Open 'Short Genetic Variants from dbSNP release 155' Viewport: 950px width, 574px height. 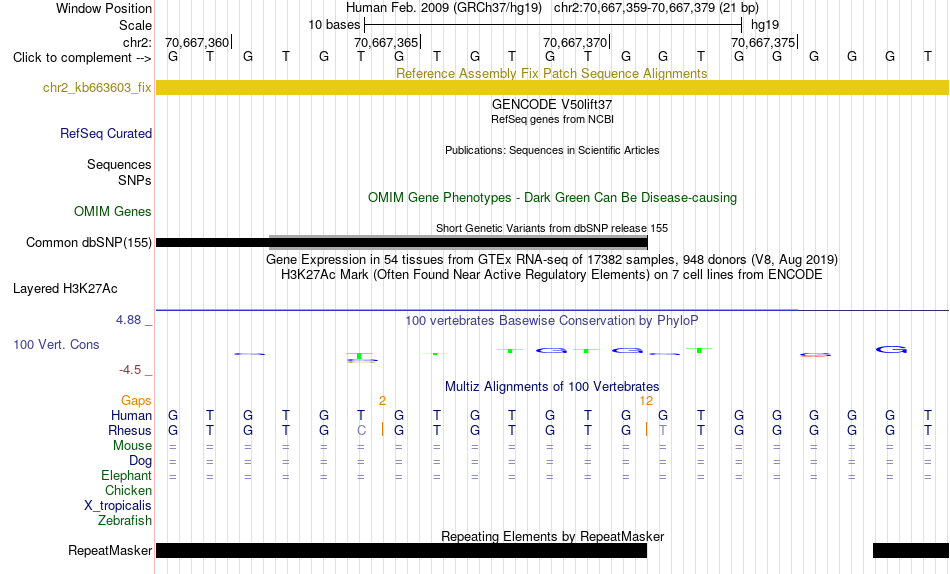[552, 229]
